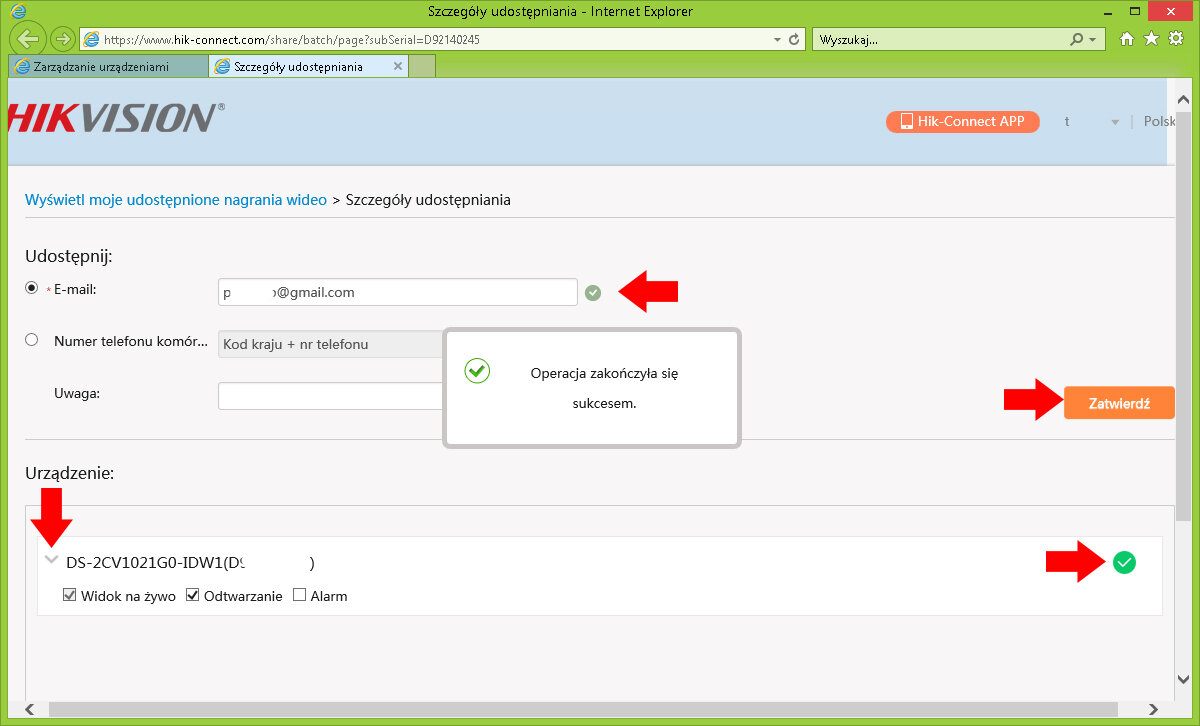Close the Szczegóły udostępniania tab
This screenshot has height=726, width=1200.
tap(398, 67)
